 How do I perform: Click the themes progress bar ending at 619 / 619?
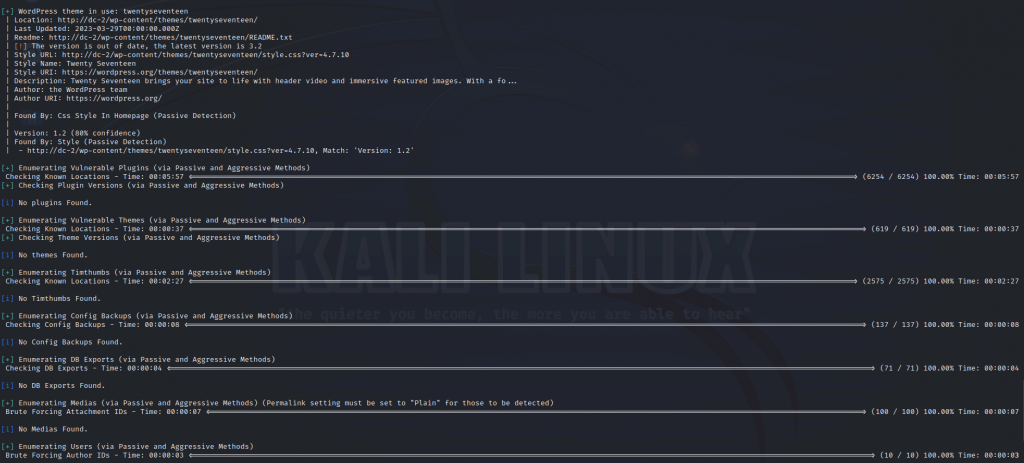click(528, 229)
